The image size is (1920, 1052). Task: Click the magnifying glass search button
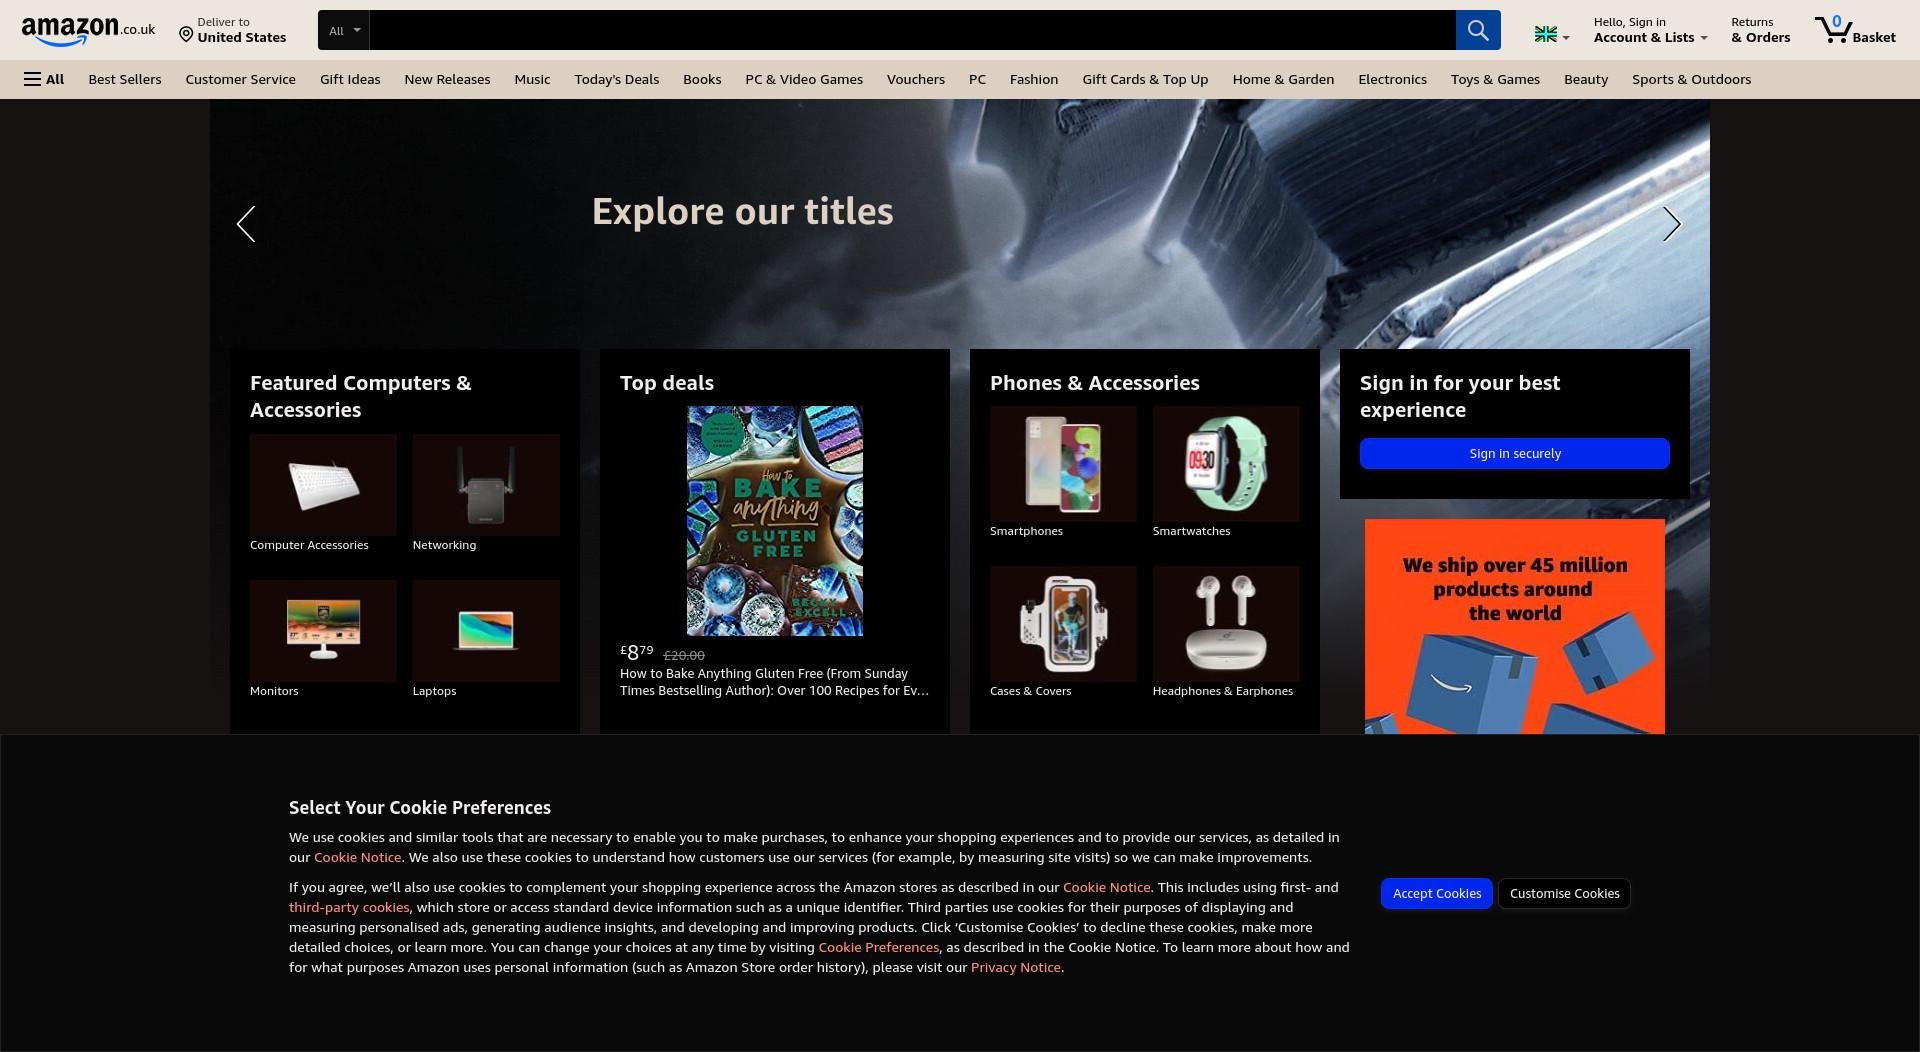[1477, 30]
